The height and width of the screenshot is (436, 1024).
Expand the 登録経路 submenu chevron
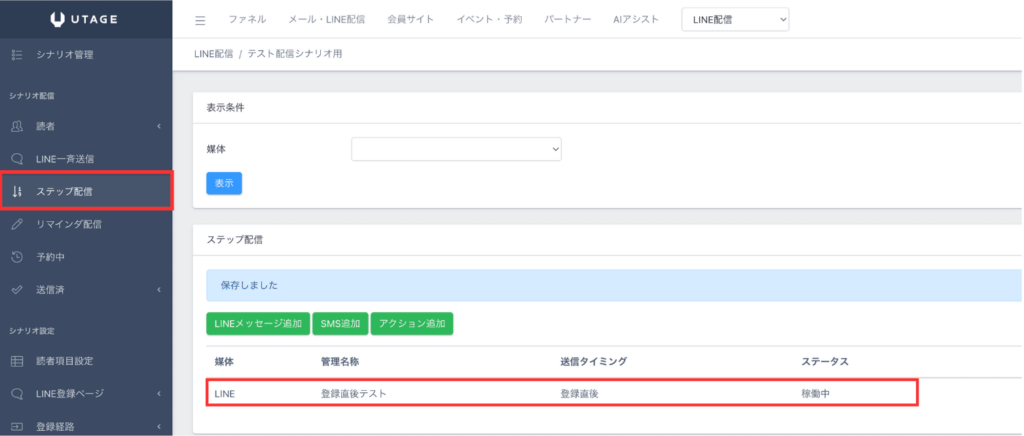click(159, 427)
